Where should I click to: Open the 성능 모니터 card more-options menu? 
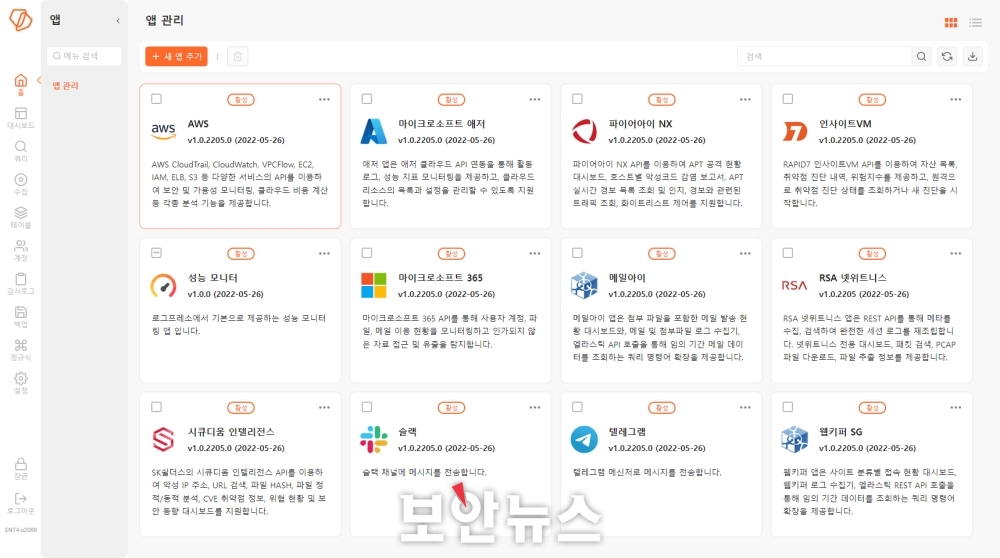click(325, 254)
